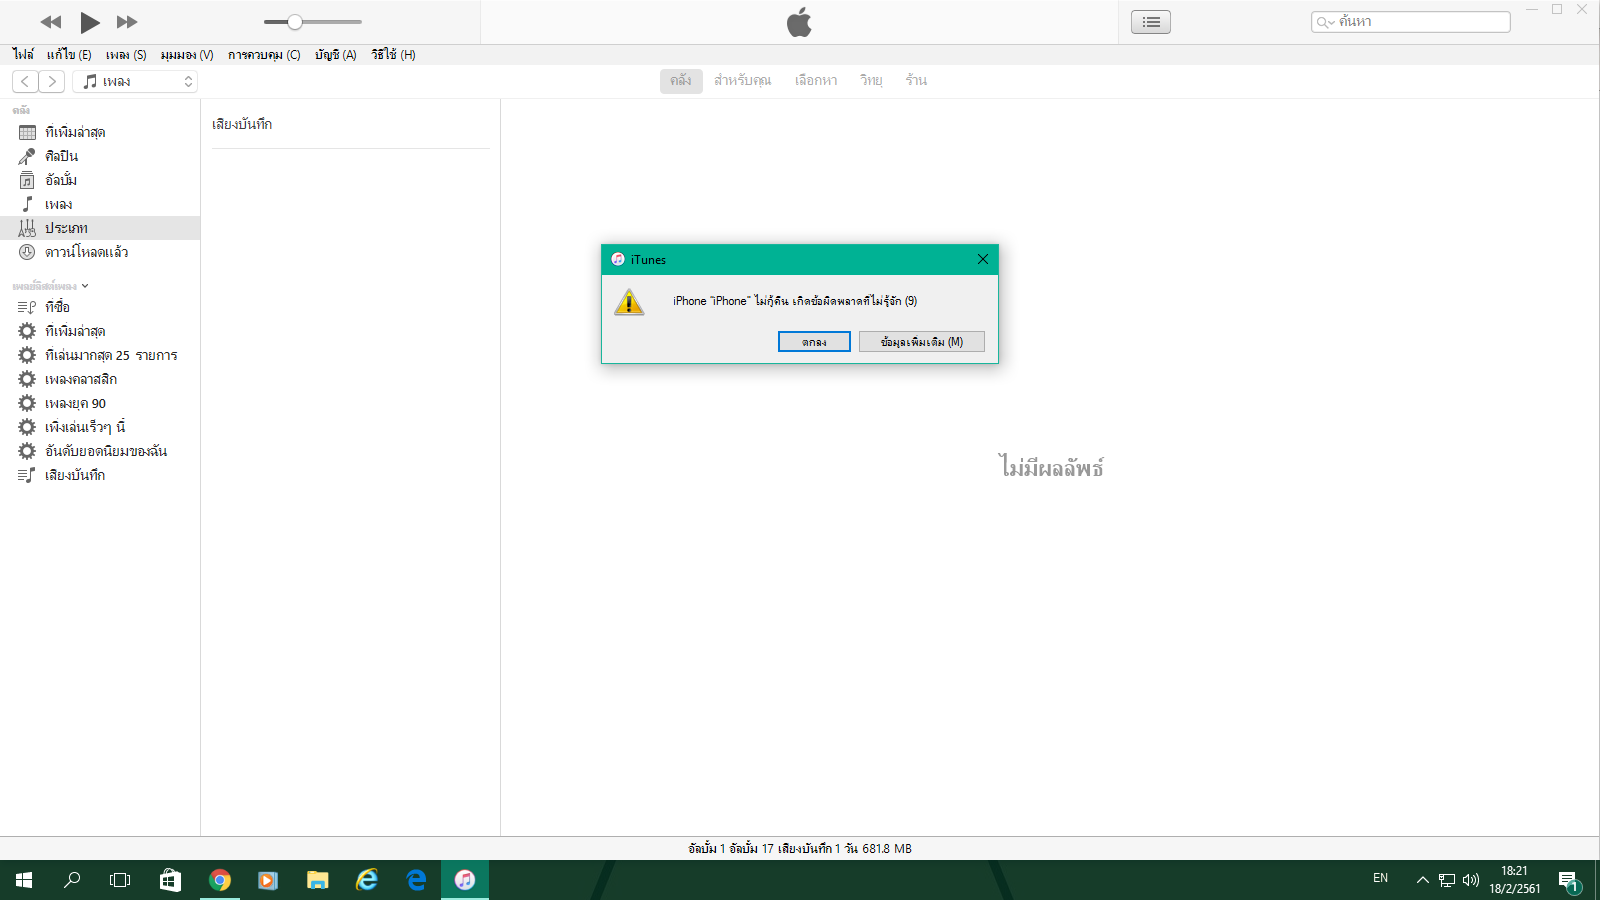Screen dimensions: 1600x900
Task: Select อัลบั้ม (Albums) in sidebar
Action: click(x=100, y=180)
